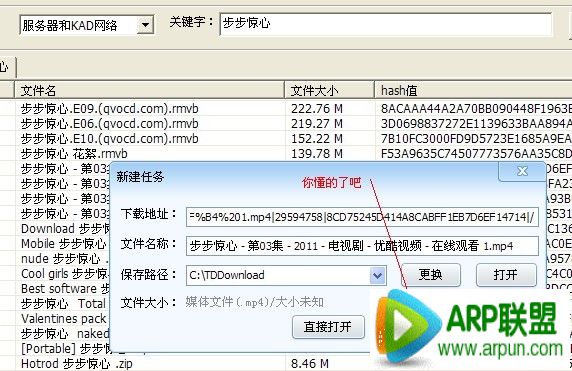The image size is (572, 371).
Task: Select 步步惊心.E10.(qvocd.com).rmvb file row
Action: tap(109, 139)
